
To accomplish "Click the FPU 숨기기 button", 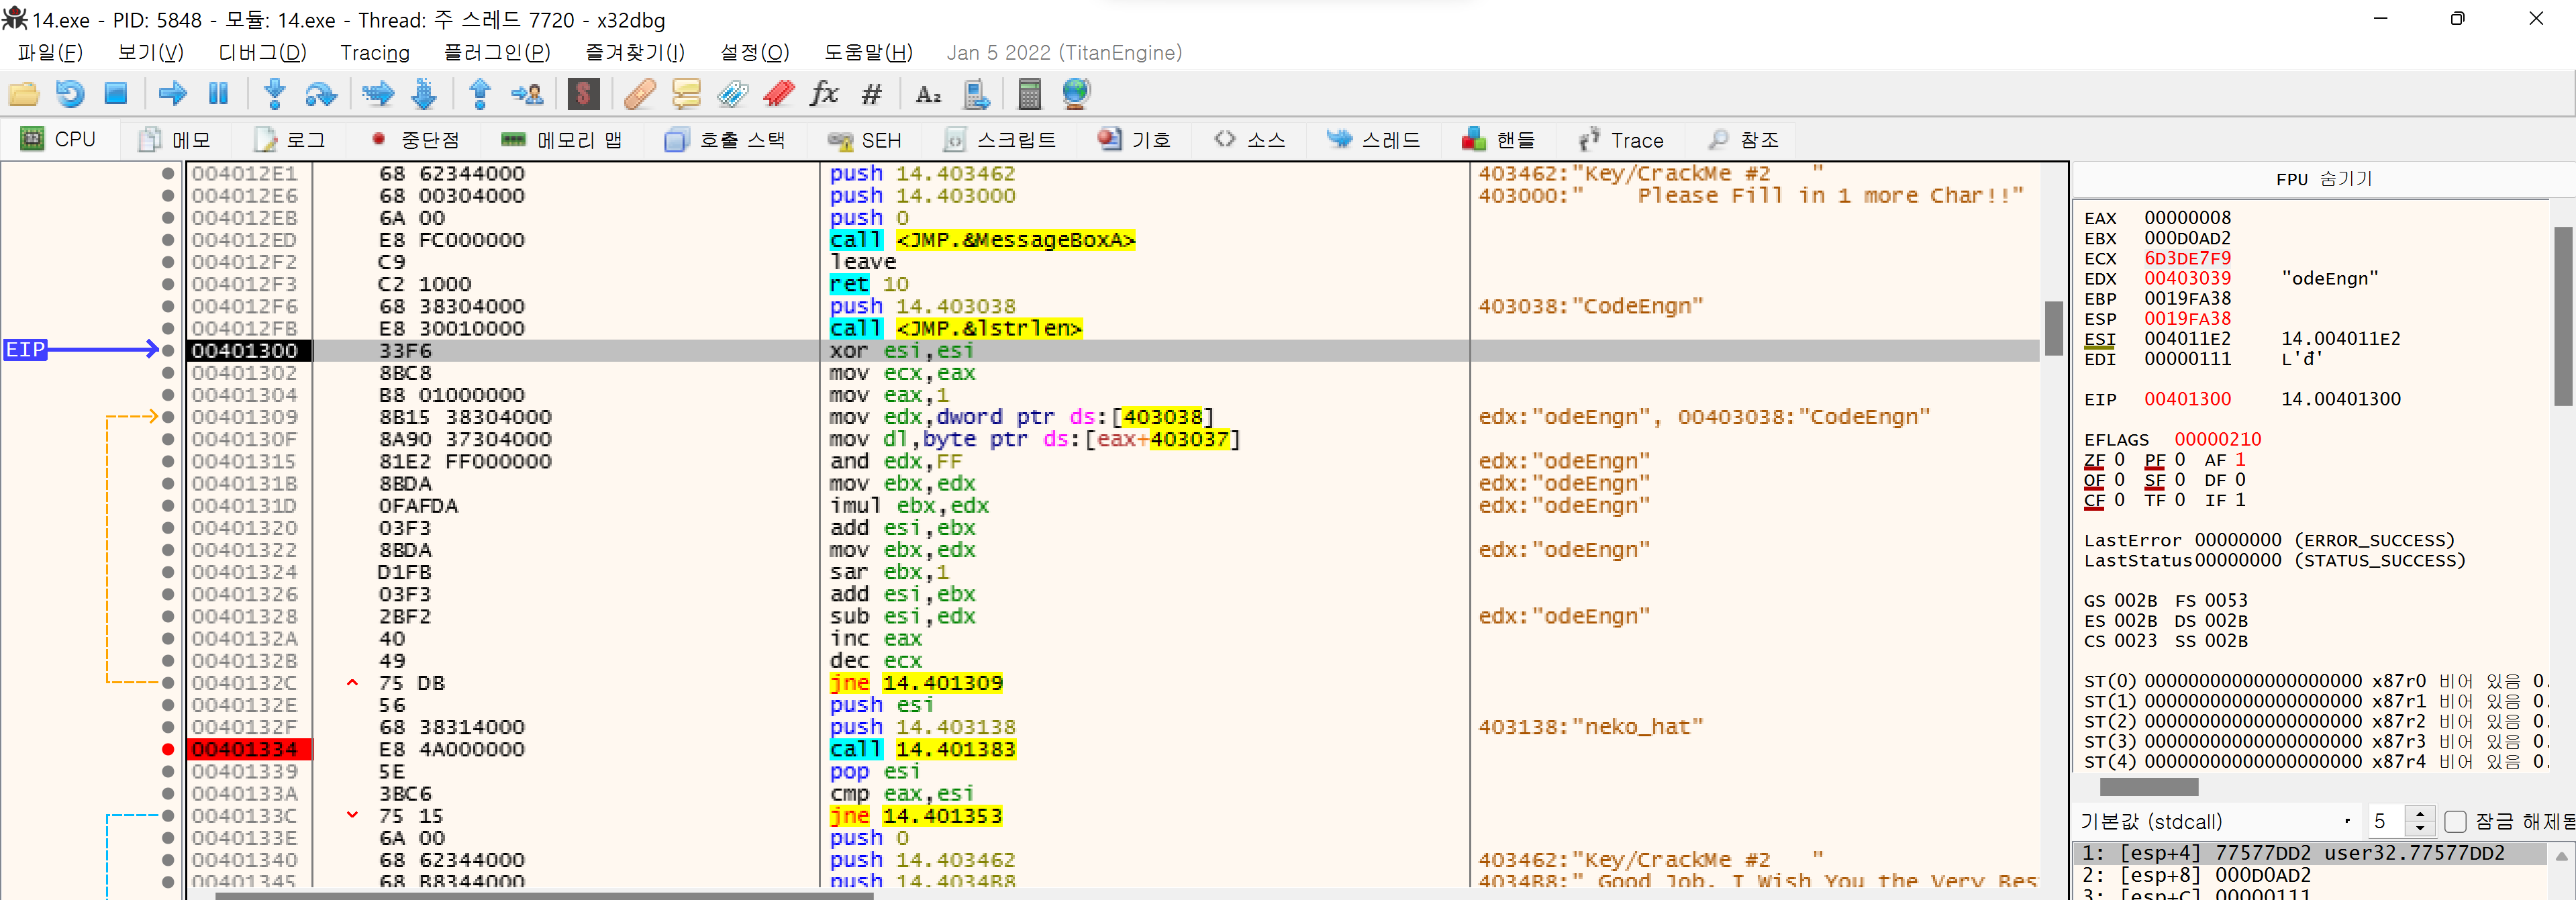I will (x=2323, y=179).
